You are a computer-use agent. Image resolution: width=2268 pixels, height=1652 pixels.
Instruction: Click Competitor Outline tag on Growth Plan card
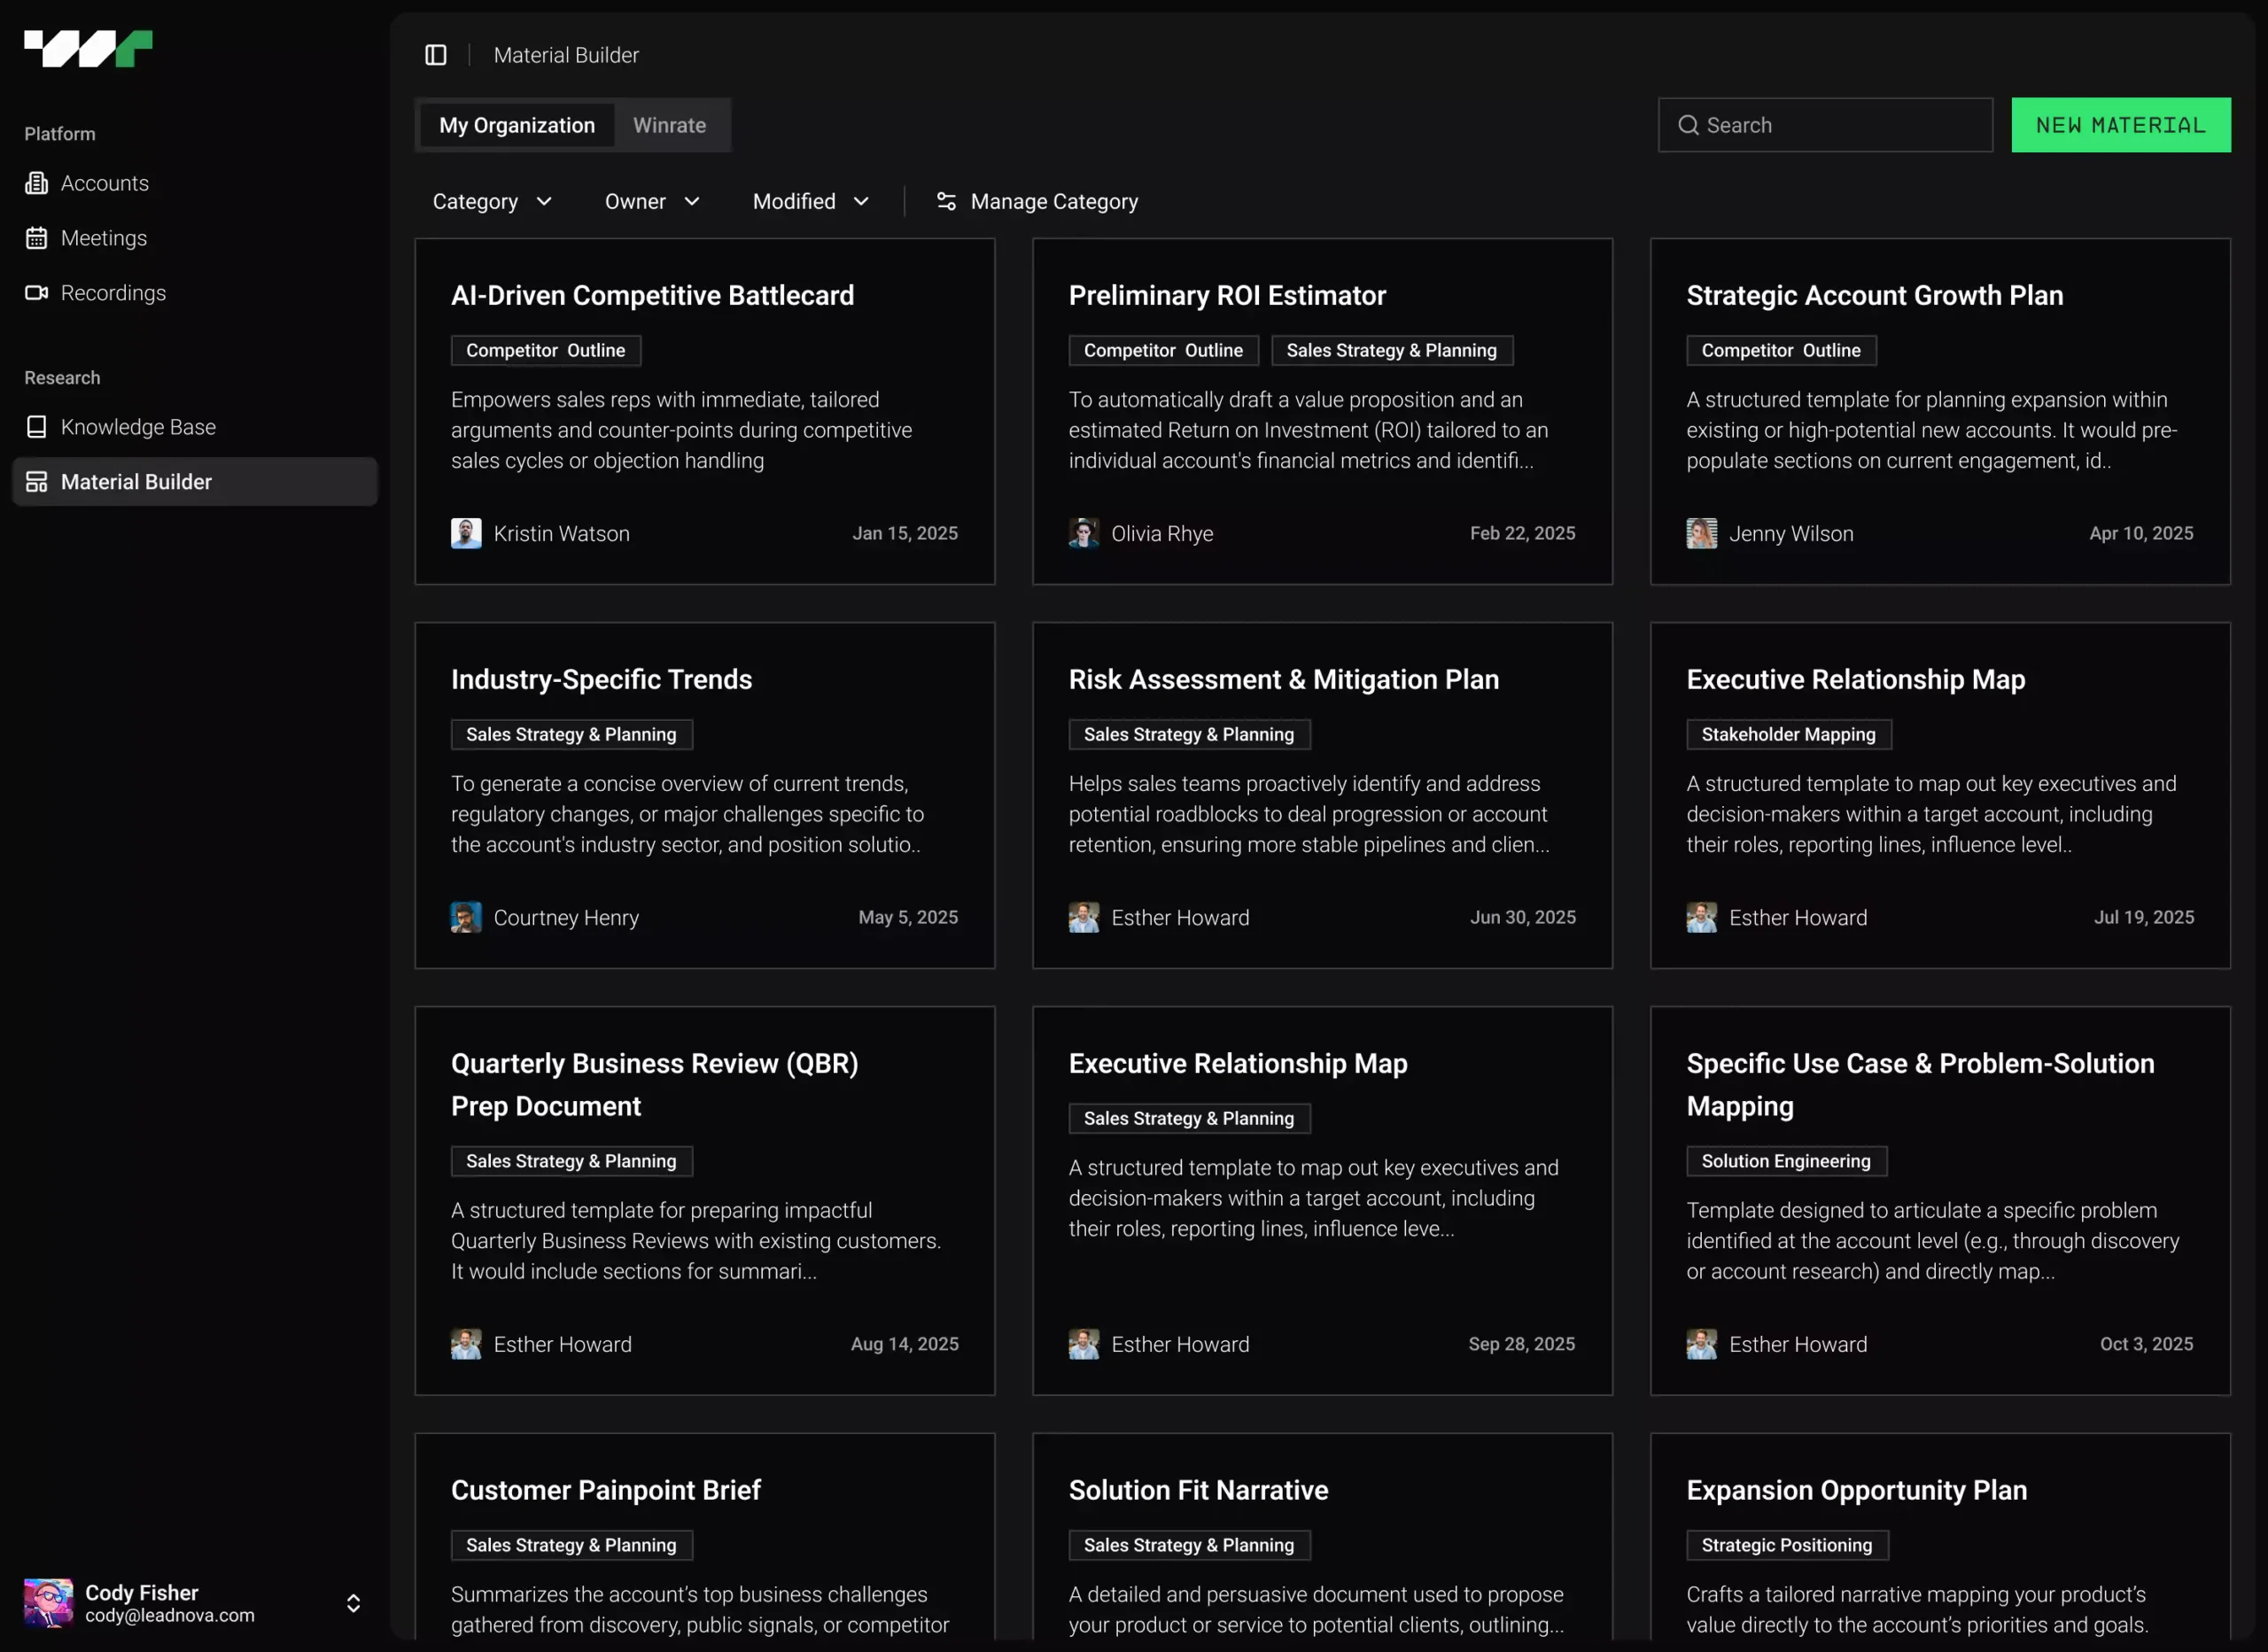click(x=1781, y=350)
